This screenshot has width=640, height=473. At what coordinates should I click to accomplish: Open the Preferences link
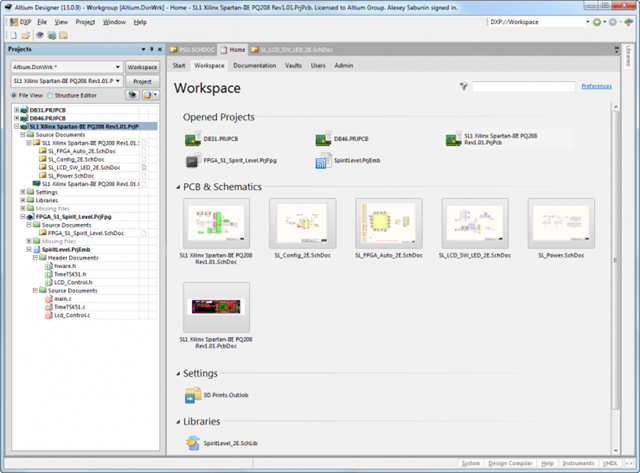click(x=596, y=86)
